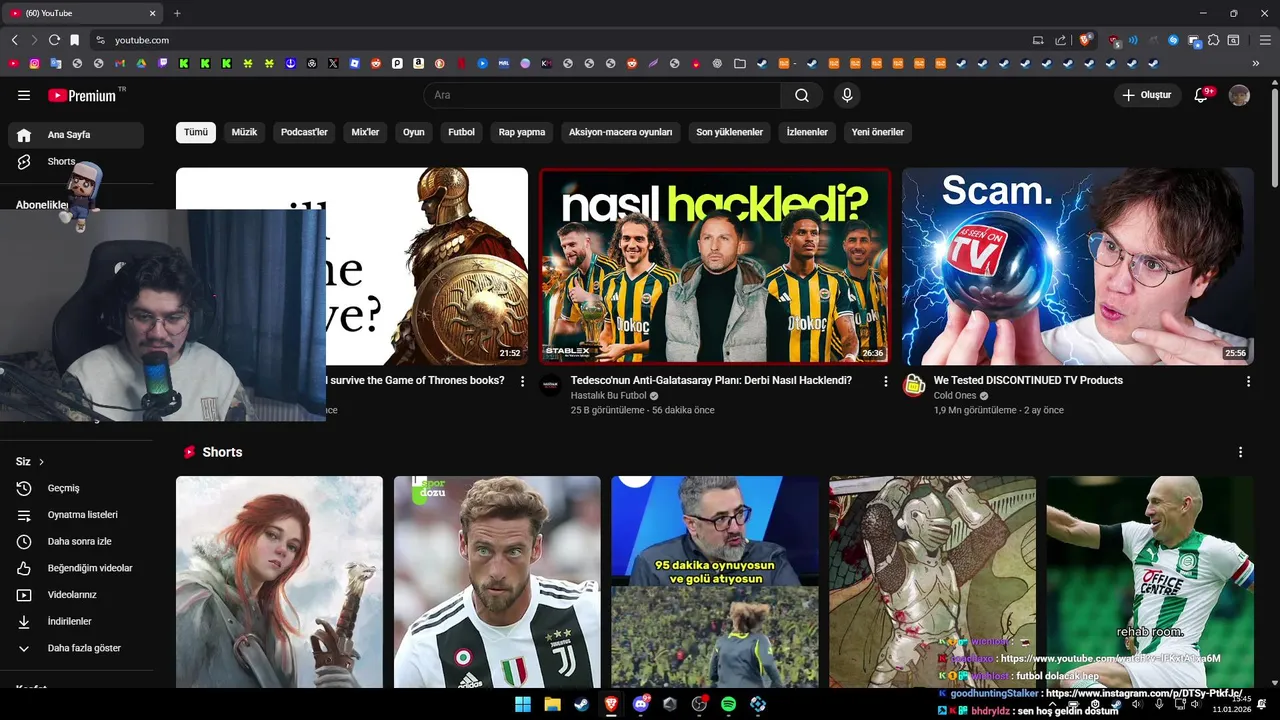
Task: Focus the Ara search field
Action: 602,95
